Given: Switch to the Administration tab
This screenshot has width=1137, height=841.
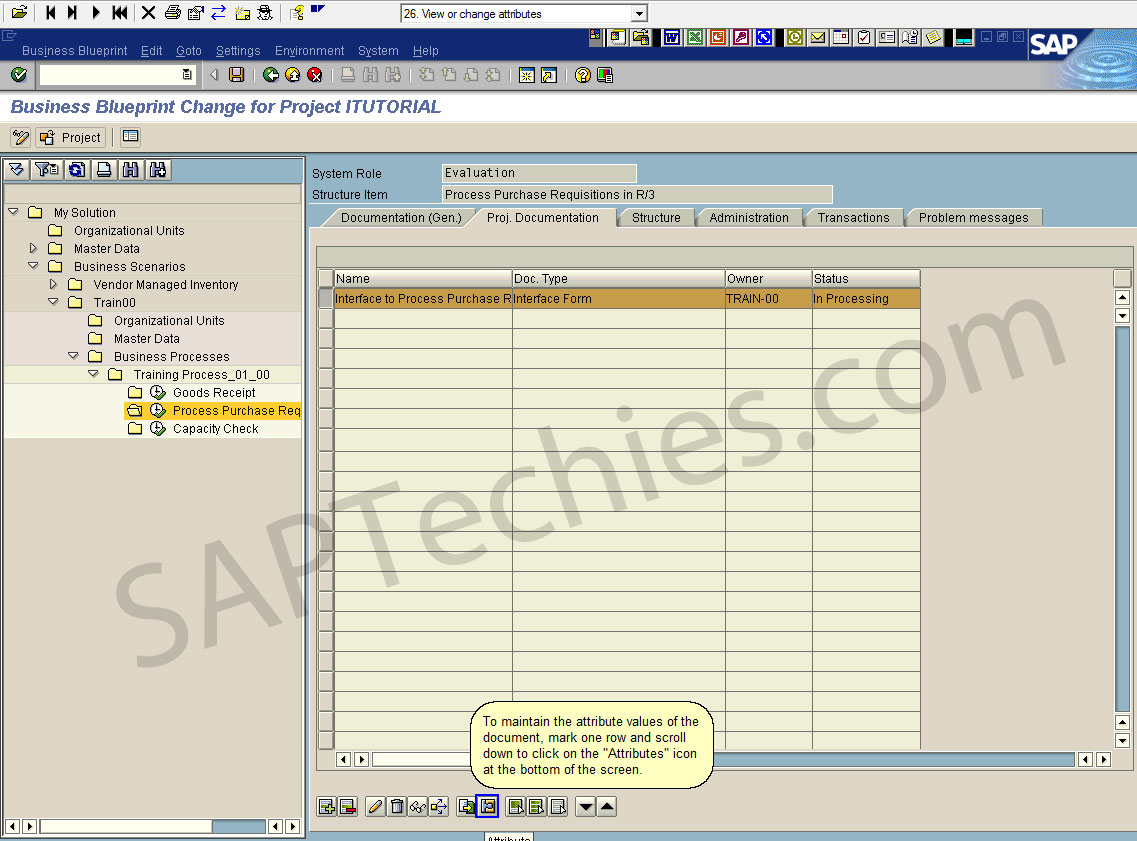Looking at the screenshot, I should pyautogui.click(x=749, y=218).
